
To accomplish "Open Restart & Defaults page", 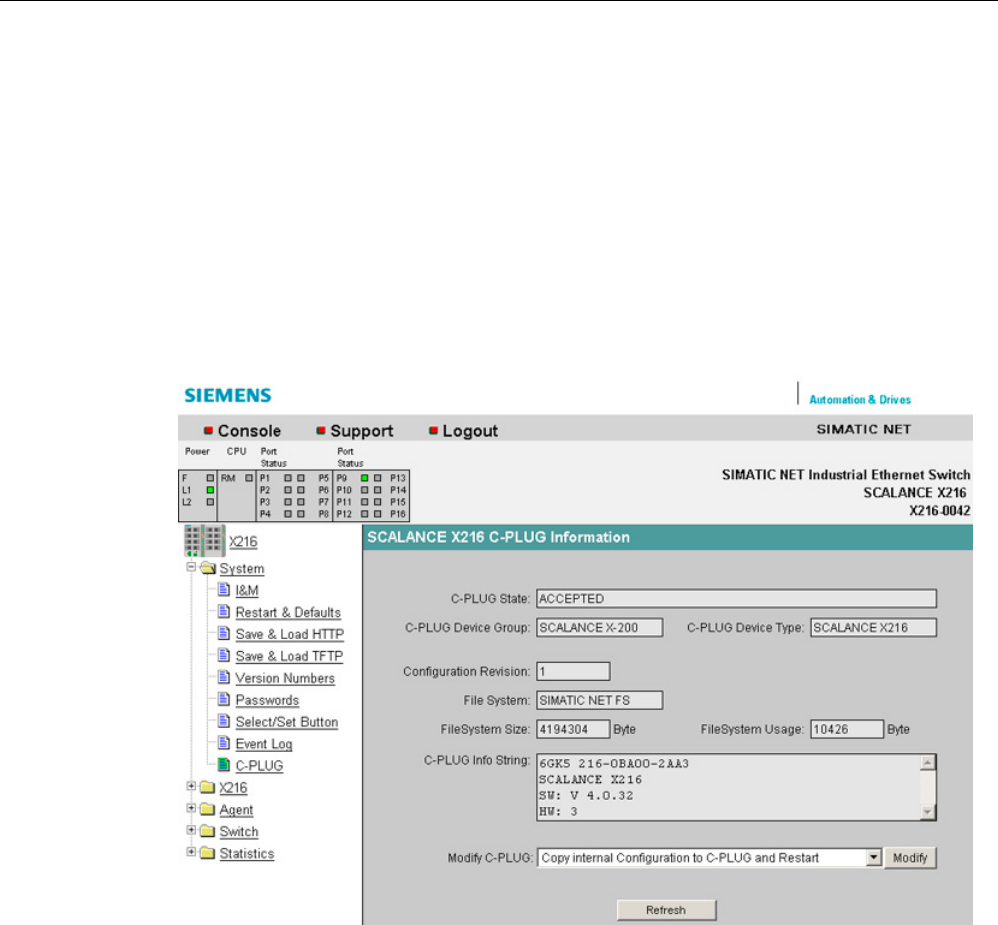I will 288,612.
